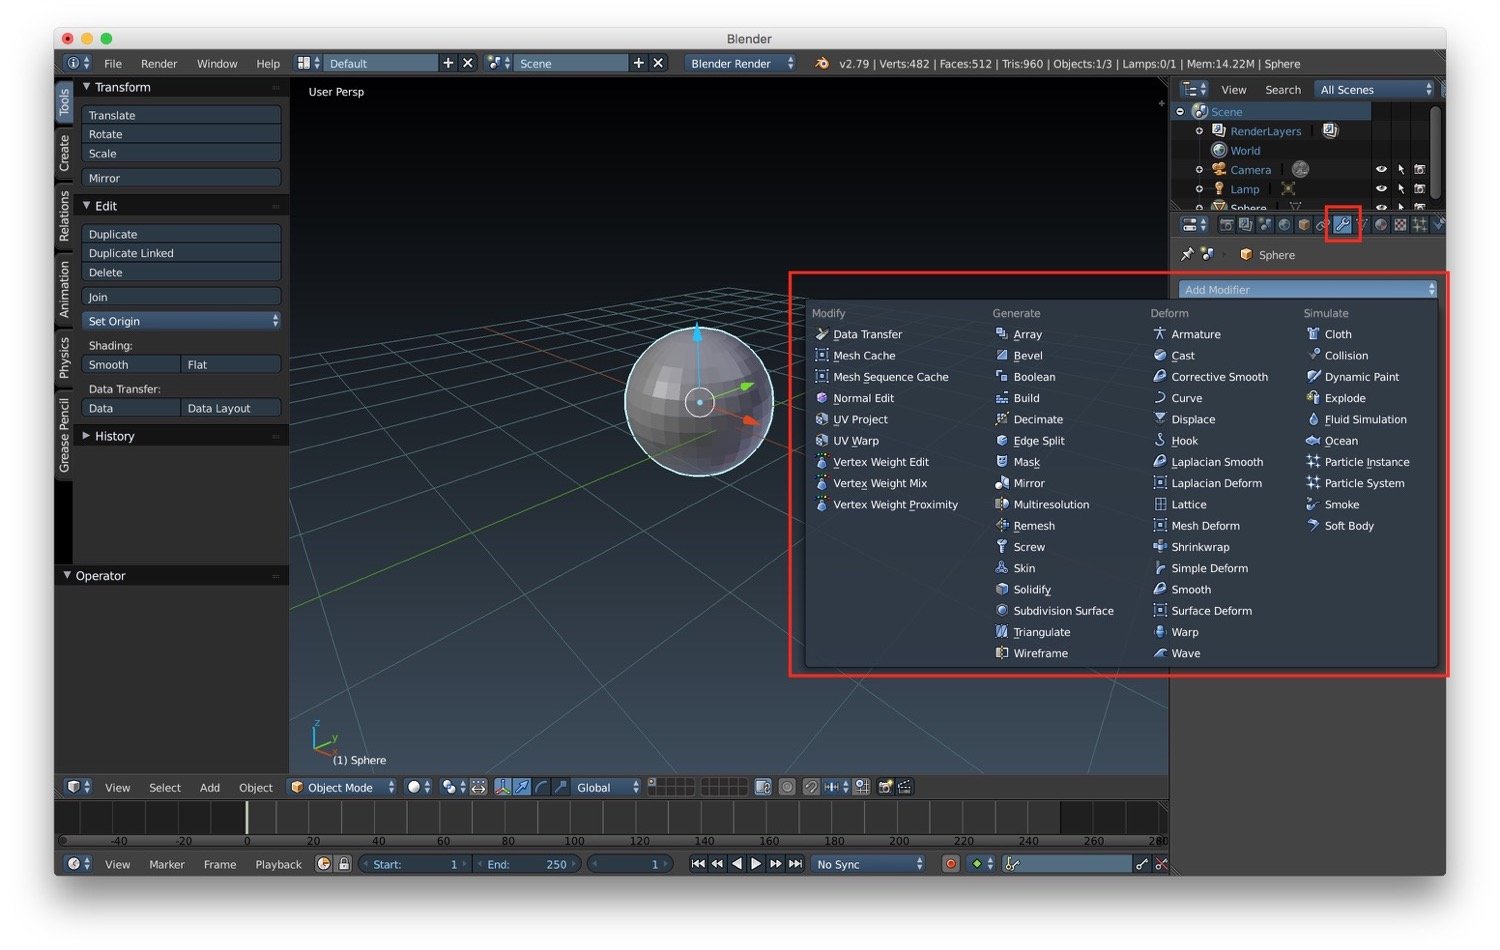Click the Blender info editor icon
Screen dimensions: 1500x950
pos(78,63)
